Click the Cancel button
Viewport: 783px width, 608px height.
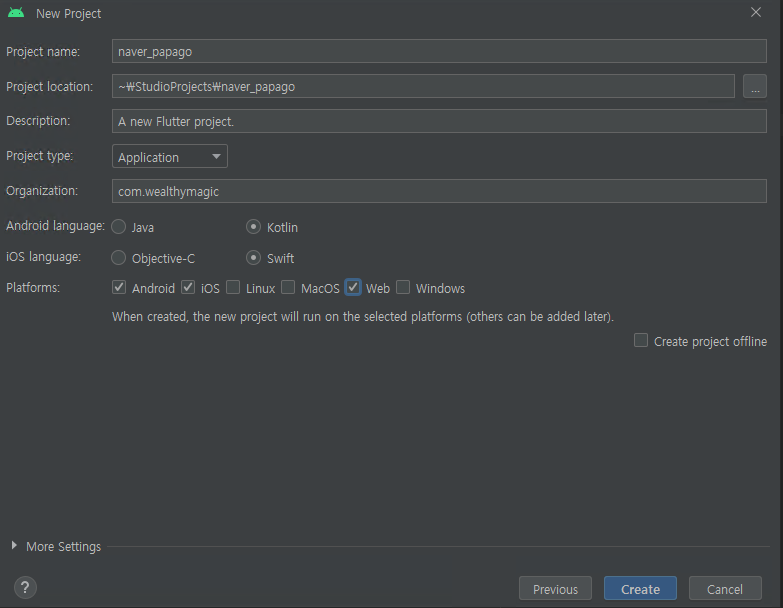tap(725, 589)
